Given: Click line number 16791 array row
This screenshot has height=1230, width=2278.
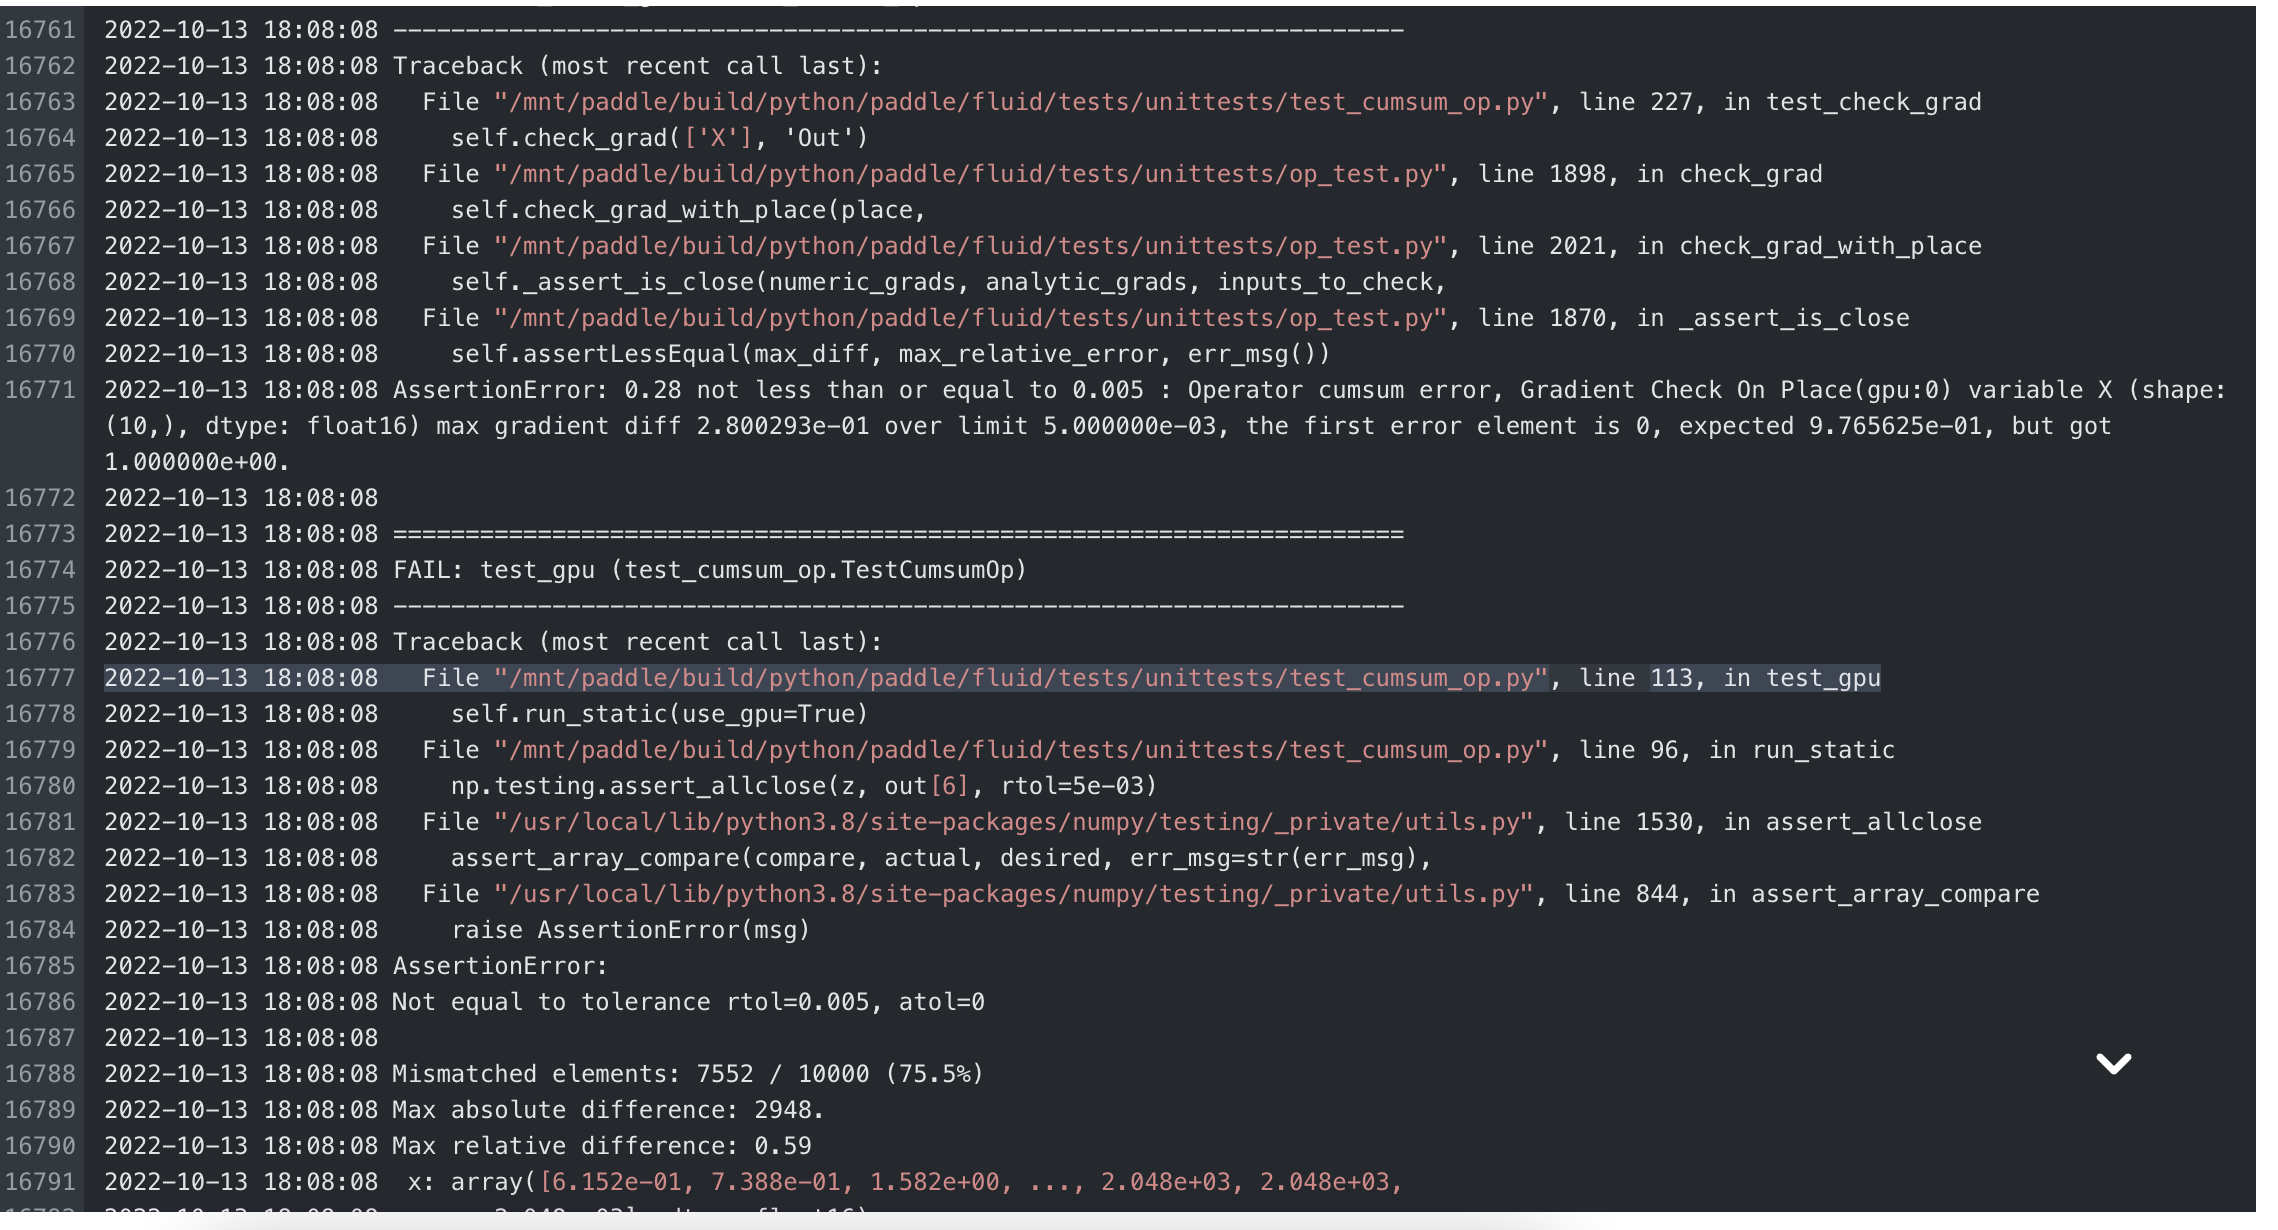Looking at the screenshot, I should coord(40,1182).
